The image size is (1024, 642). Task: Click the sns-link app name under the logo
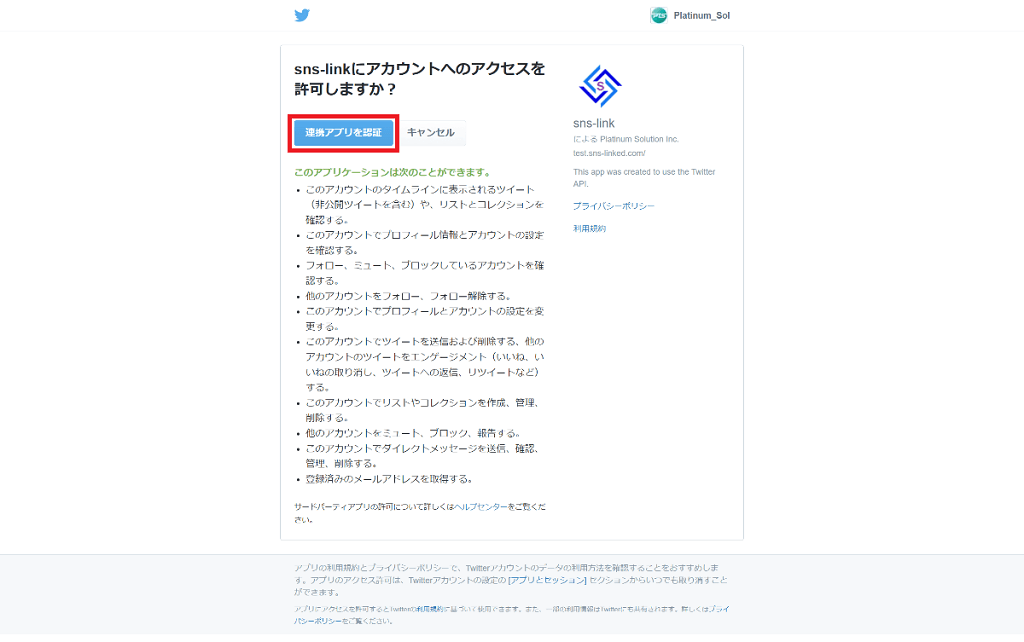click(x=594, y=123)
